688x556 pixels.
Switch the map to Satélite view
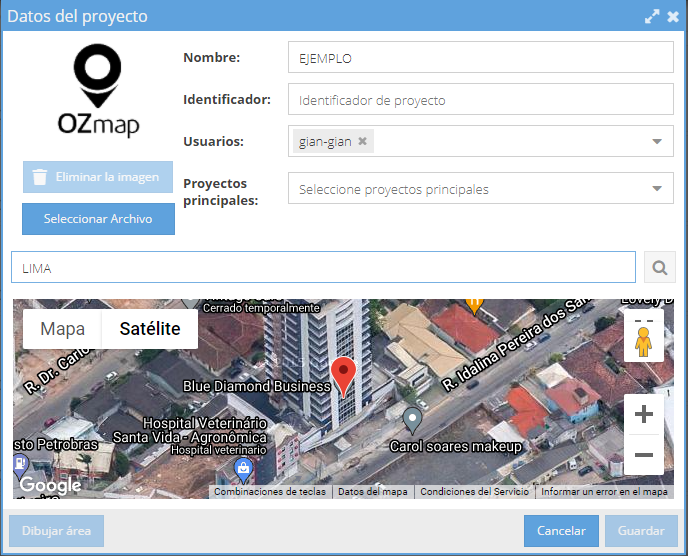(x=150, y=329)
